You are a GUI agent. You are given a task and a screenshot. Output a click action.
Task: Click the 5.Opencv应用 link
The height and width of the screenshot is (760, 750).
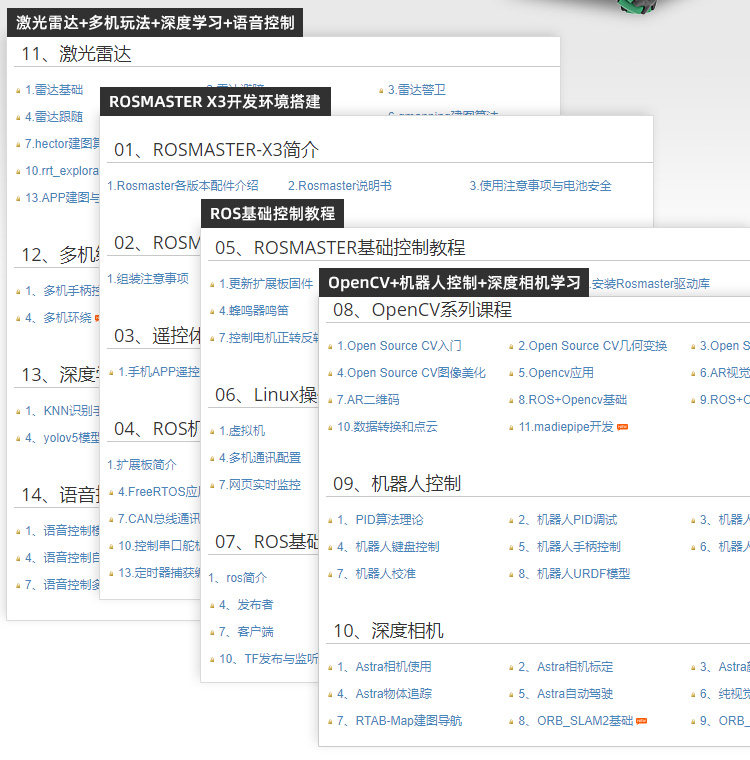tap(556, 373)
